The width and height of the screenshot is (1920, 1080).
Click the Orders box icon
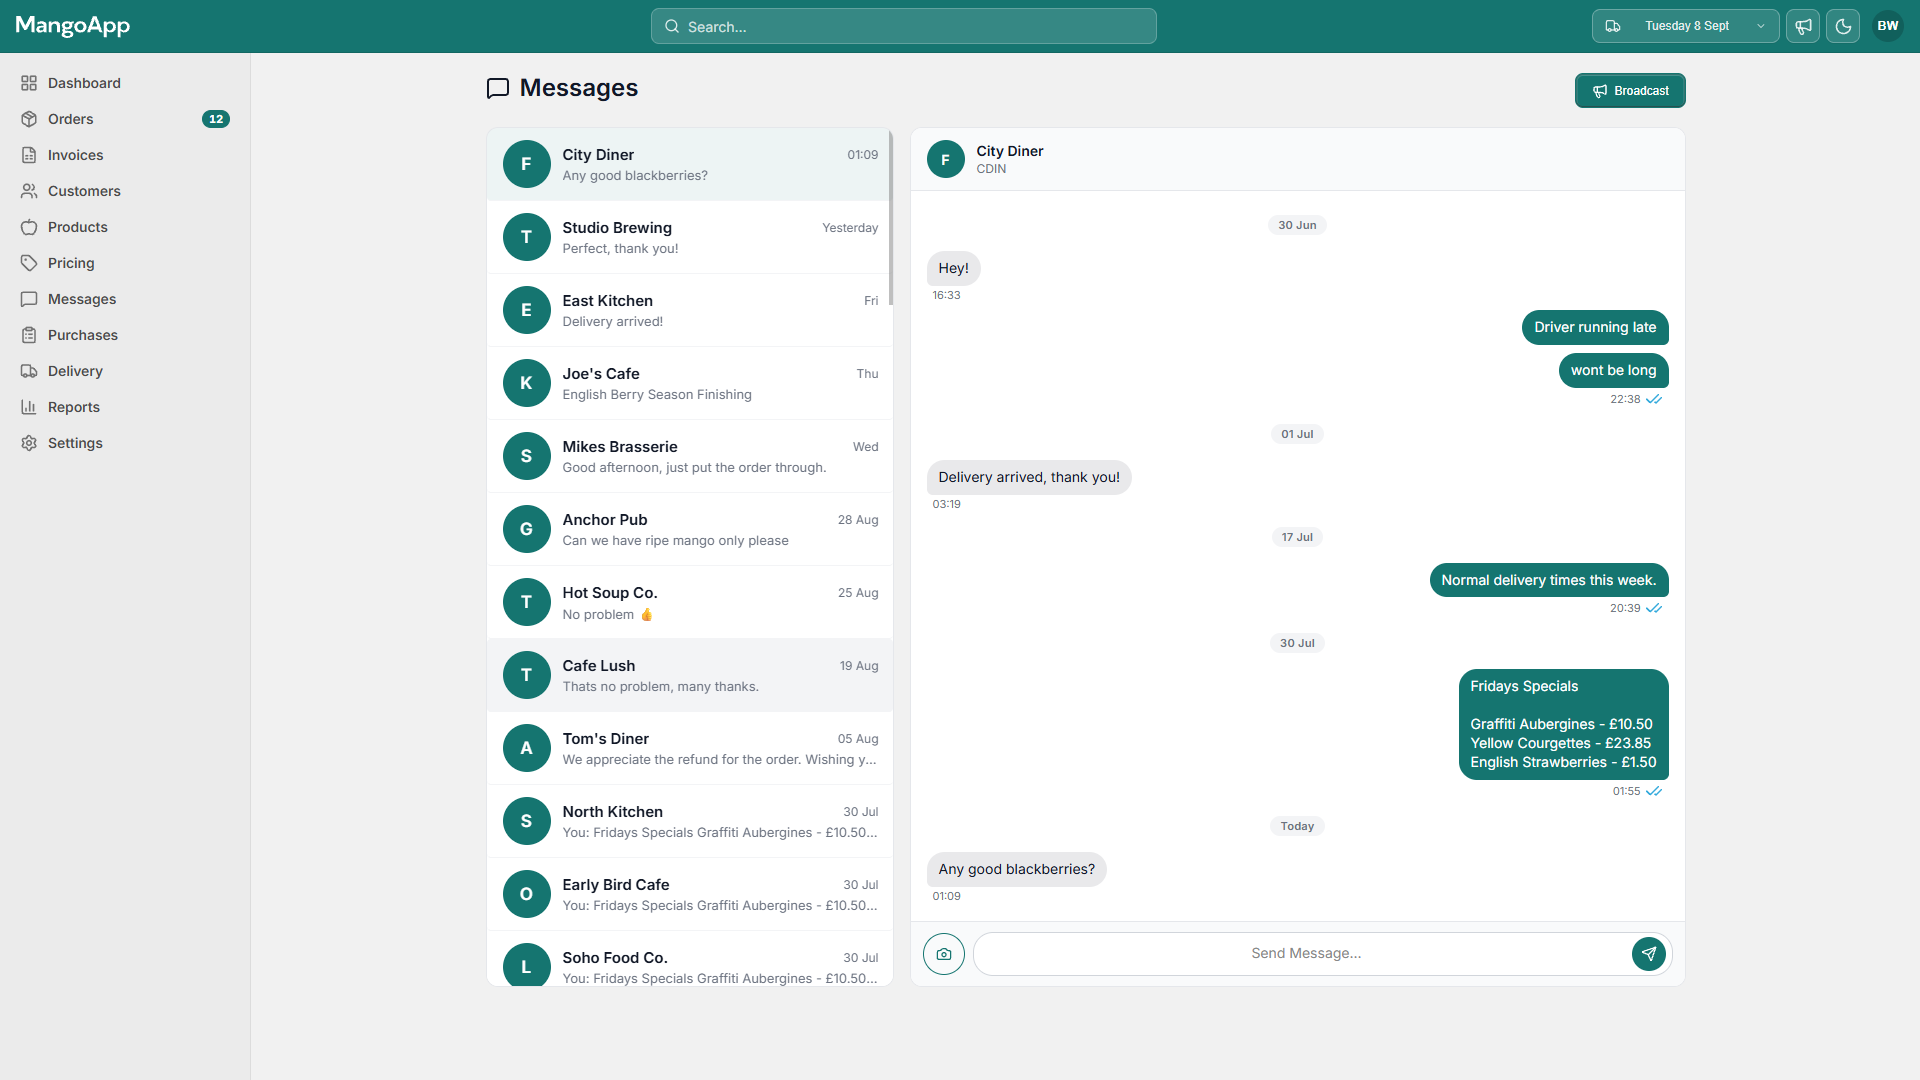[x=29, y=119]
